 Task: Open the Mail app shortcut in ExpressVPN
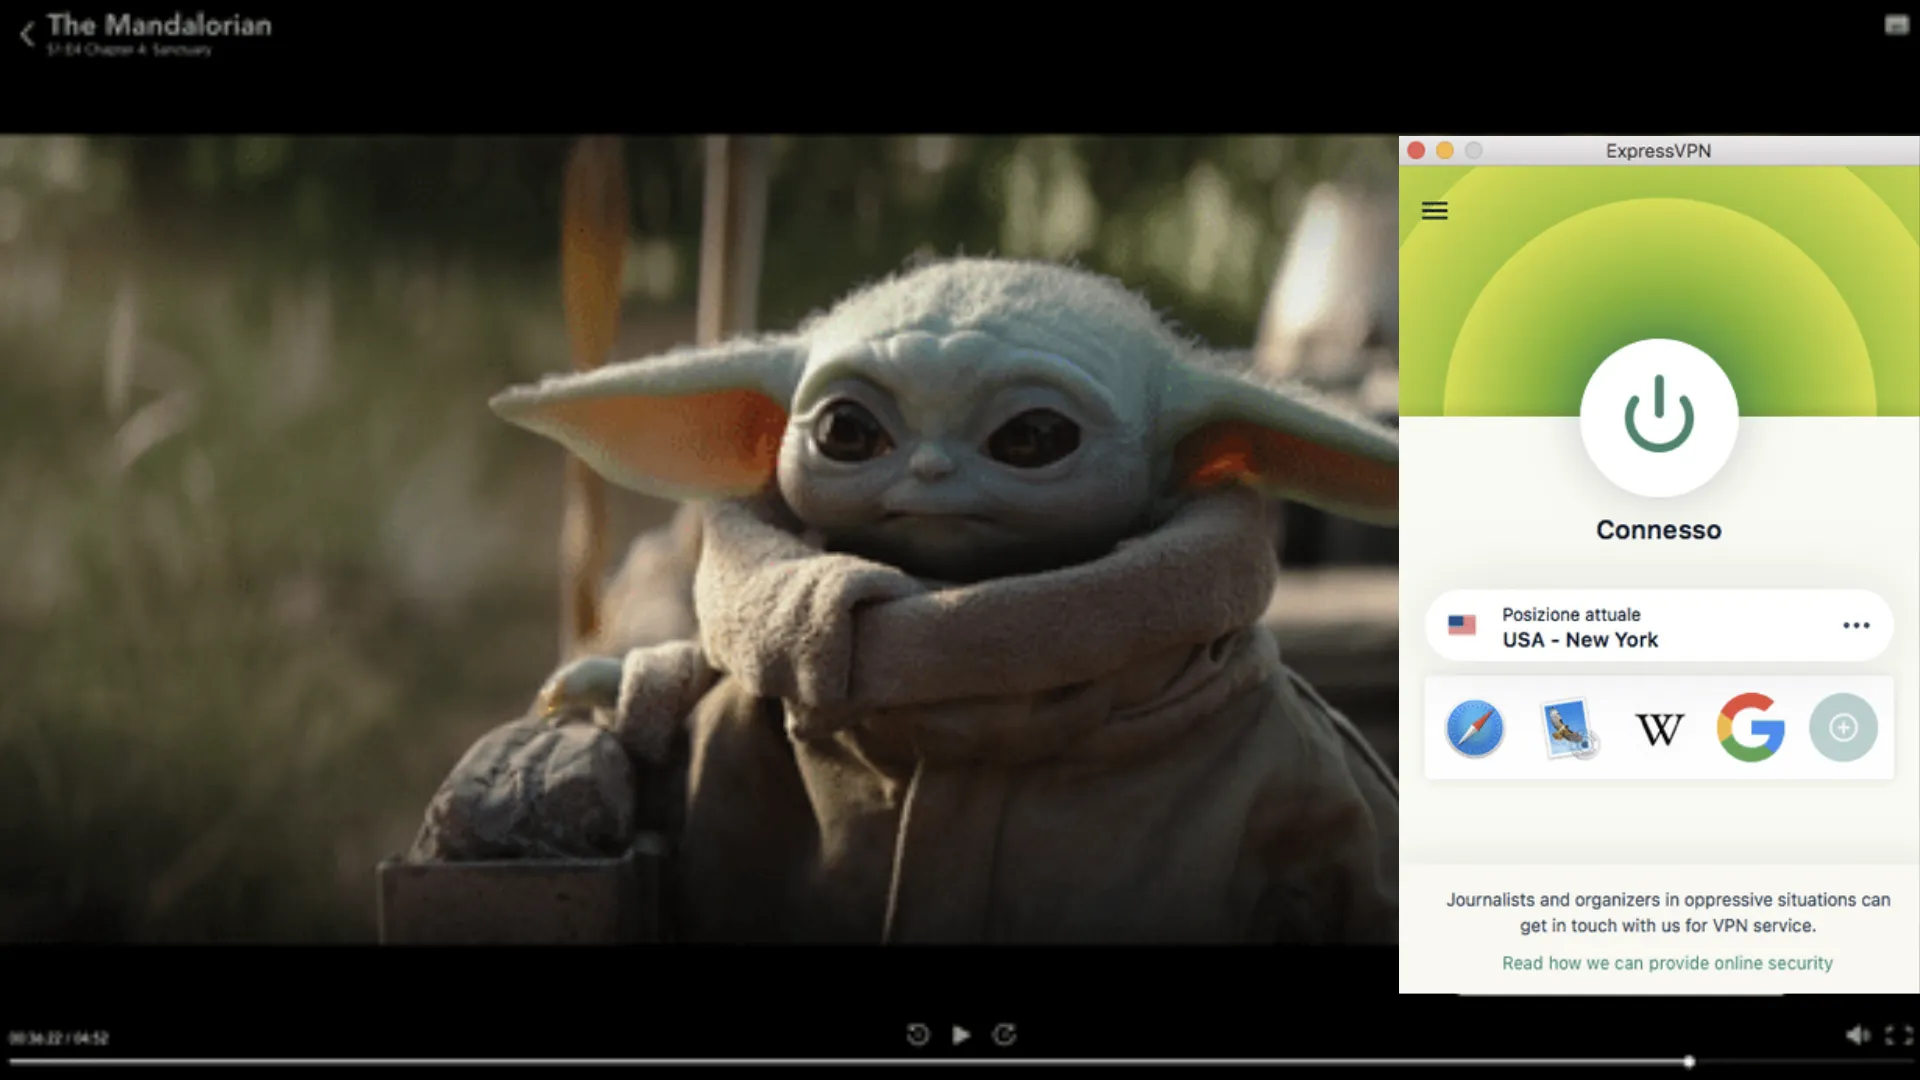(x=1566, y=728)
